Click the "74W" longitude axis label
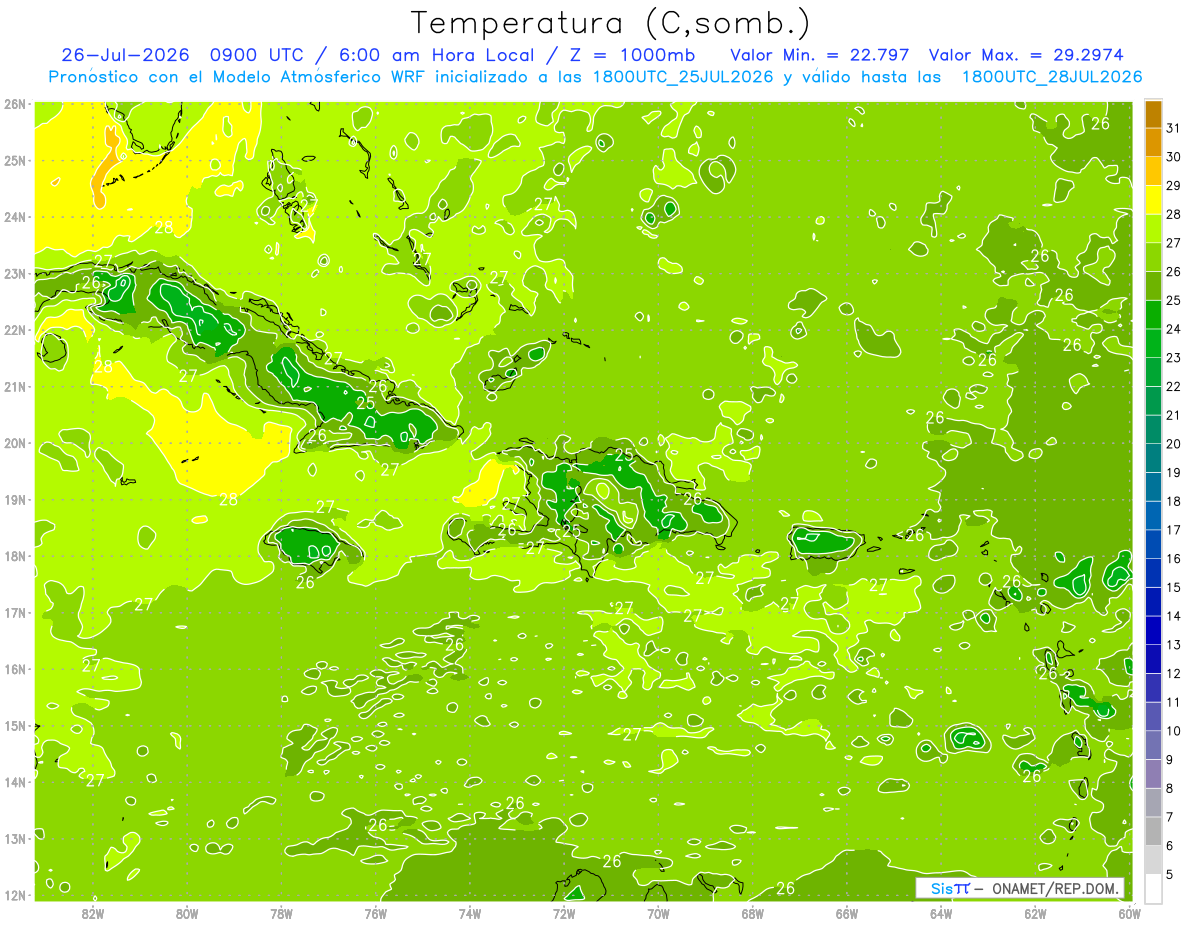Screen dimensions: 1200x927 click(x=470, y=913)
